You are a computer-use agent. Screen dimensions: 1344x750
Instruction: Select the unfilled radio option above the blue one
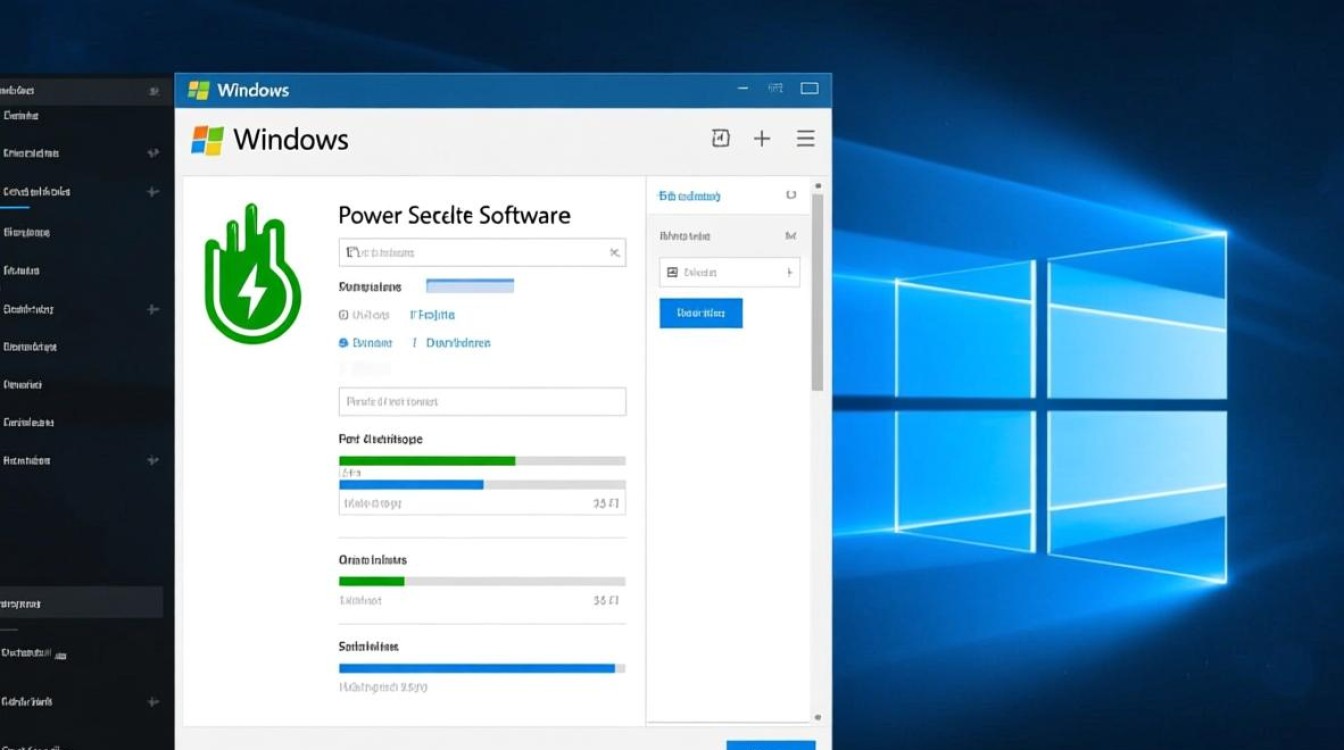343,315
